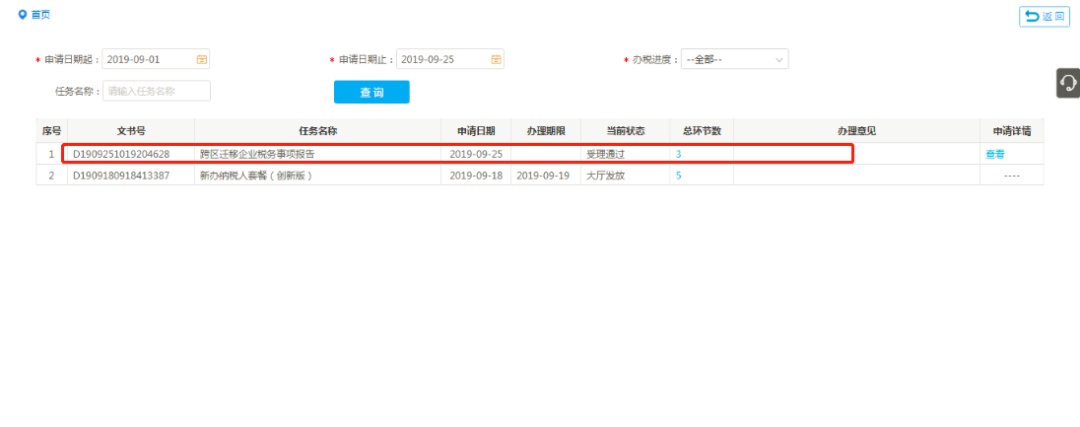Open the headset customer service icon
Viewport: 1080px width, 427px height.
[1068, 83]
